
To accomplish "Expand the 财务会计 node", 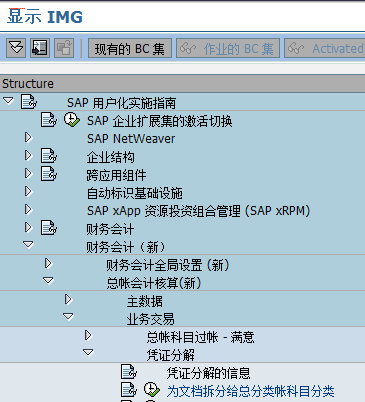I will (x=29, y=227).
